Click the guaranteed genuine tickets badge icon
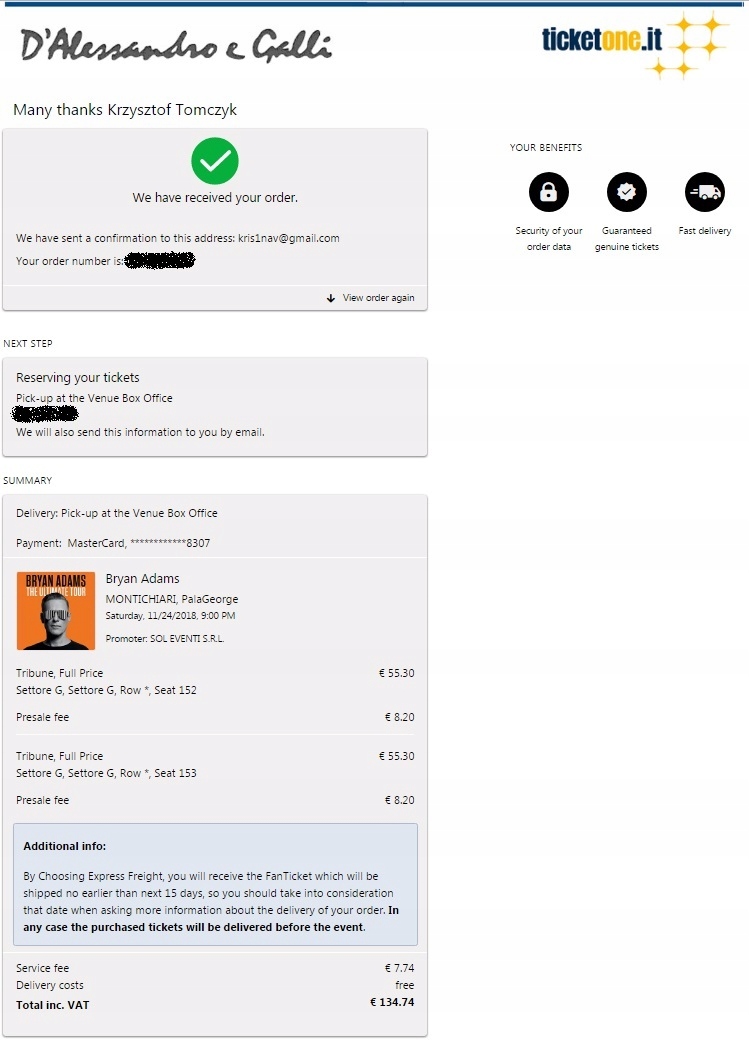 [627, 193]
